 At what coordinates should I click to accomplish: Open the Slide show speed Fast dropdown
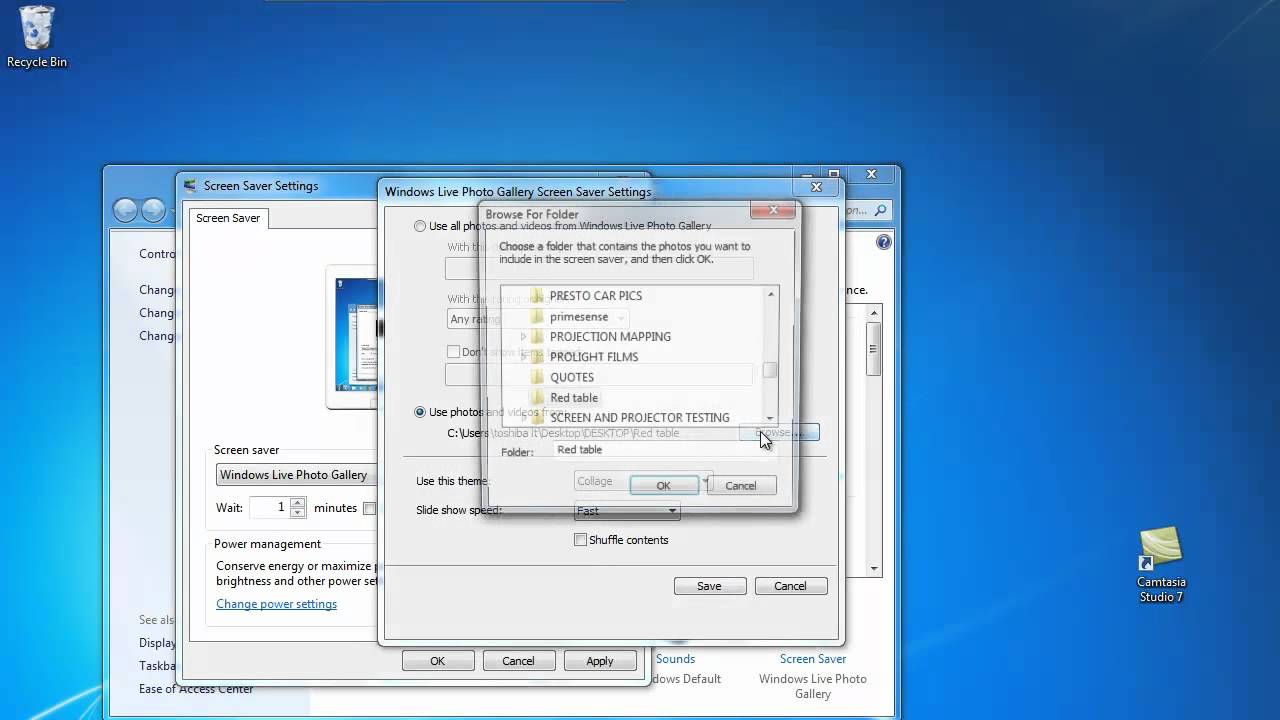point(627,511)
